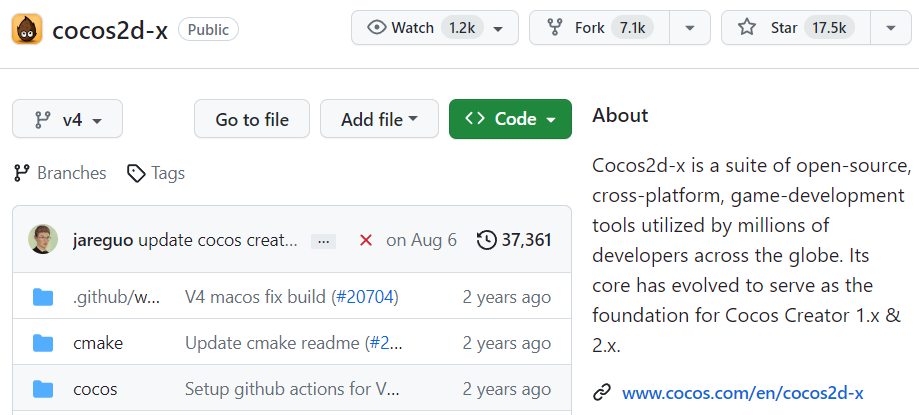
Task: Click the failed checks red X icon
Action: (x=366, y=240)
